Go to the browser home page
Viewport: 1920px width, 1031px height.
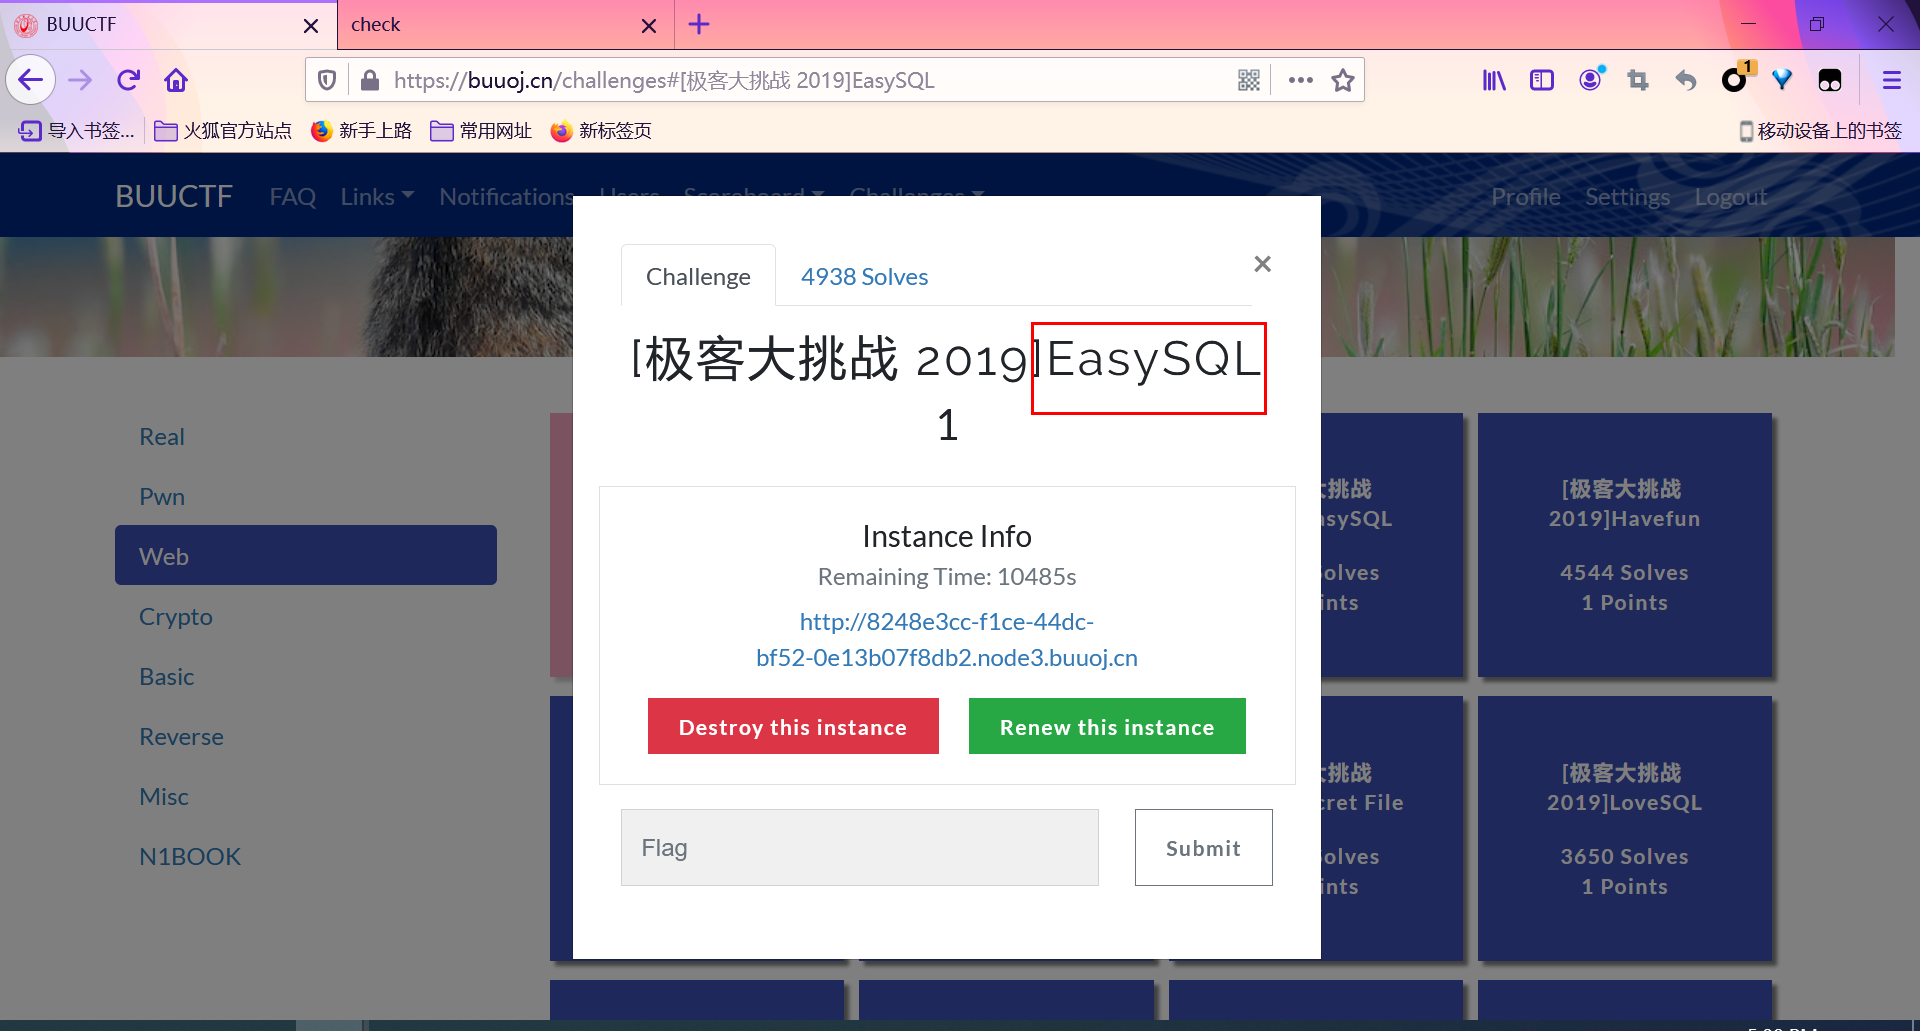click(176, 80)
